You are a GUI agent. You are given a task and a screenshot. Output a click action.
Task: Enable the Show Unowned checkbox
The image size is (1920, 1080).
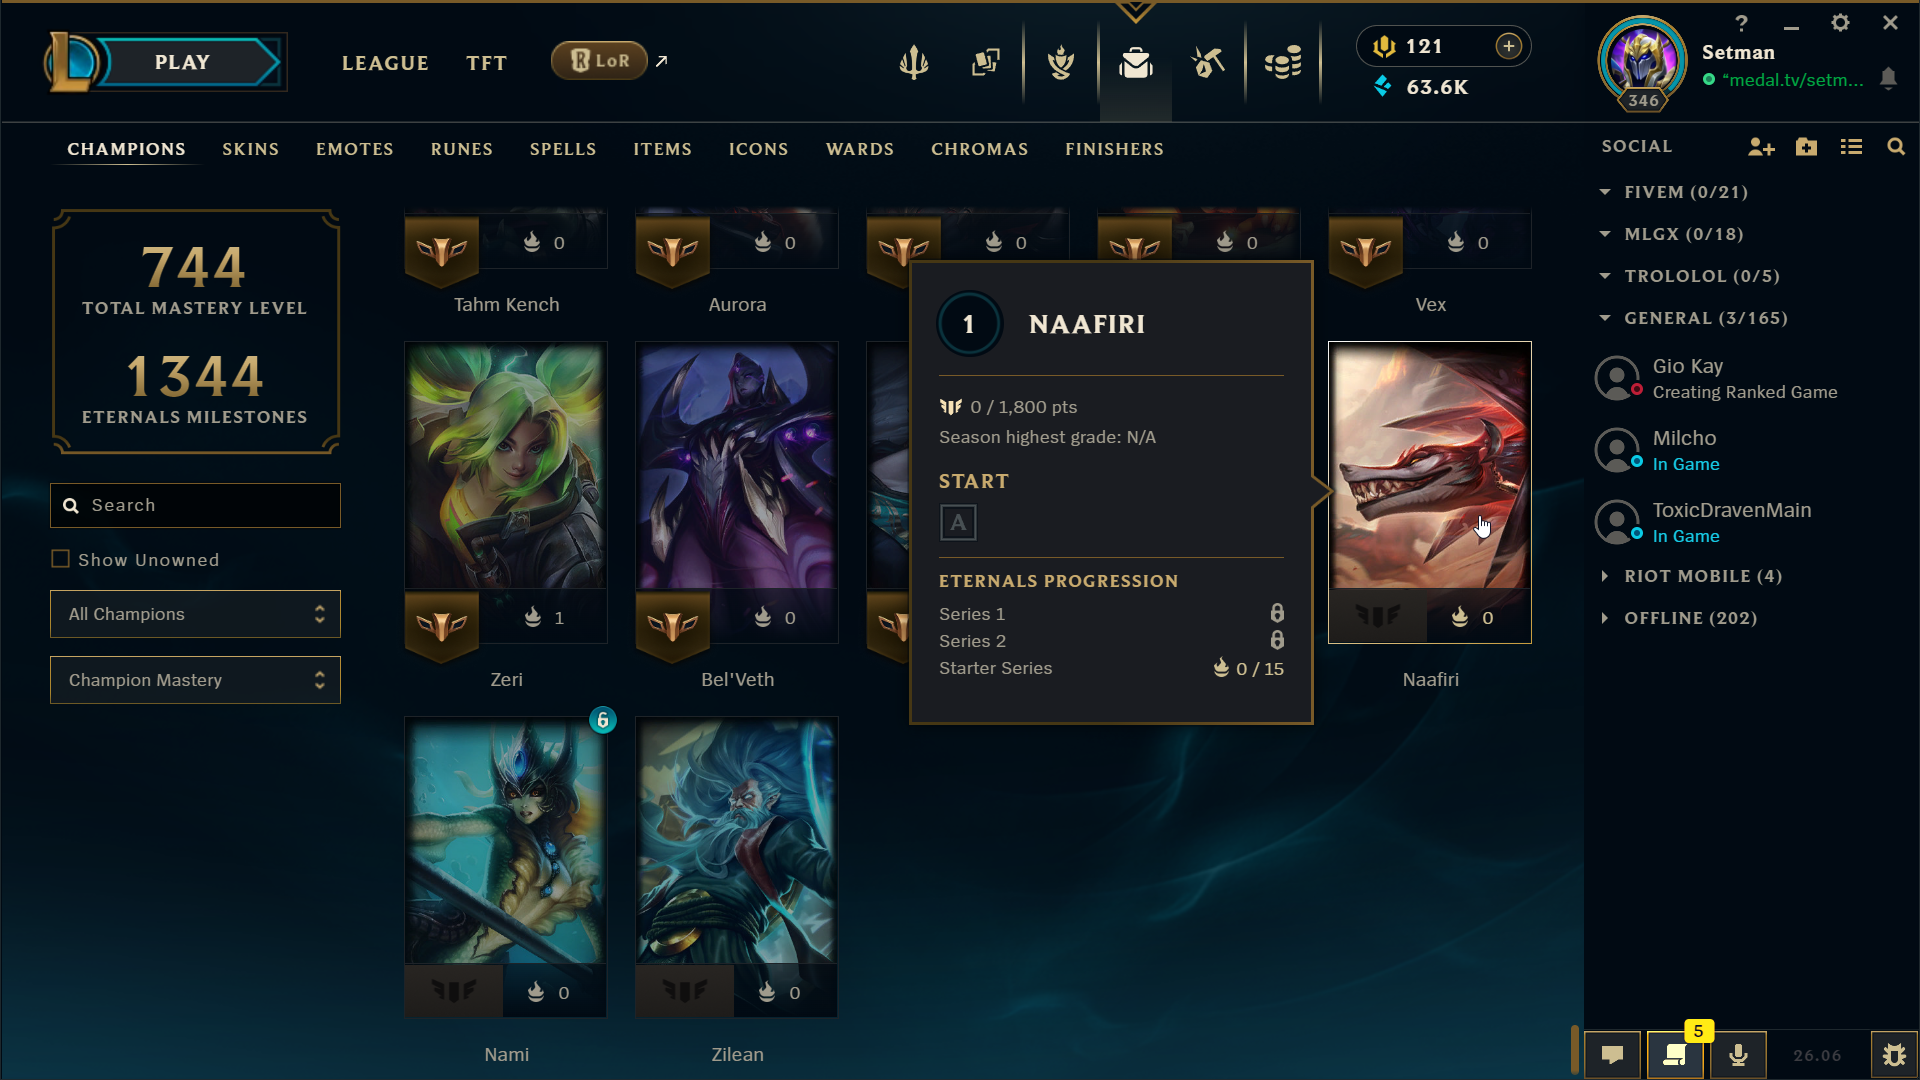(x=61, y=560)
